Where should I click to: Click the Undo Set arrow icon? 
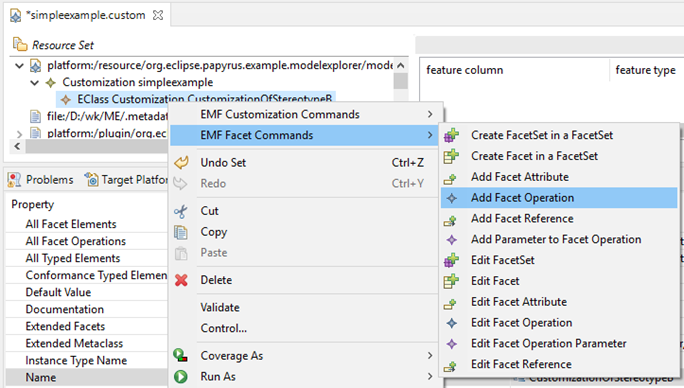click(x=181, y=163)
